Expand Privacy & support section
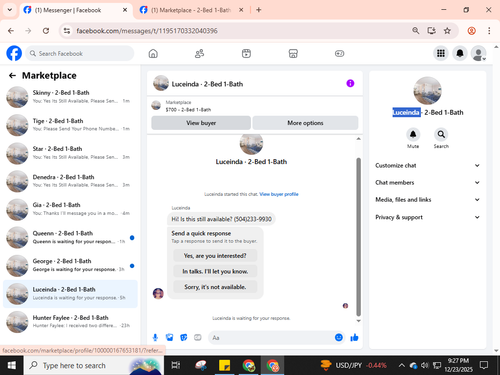The image size is (500, 375). (428, 217)
